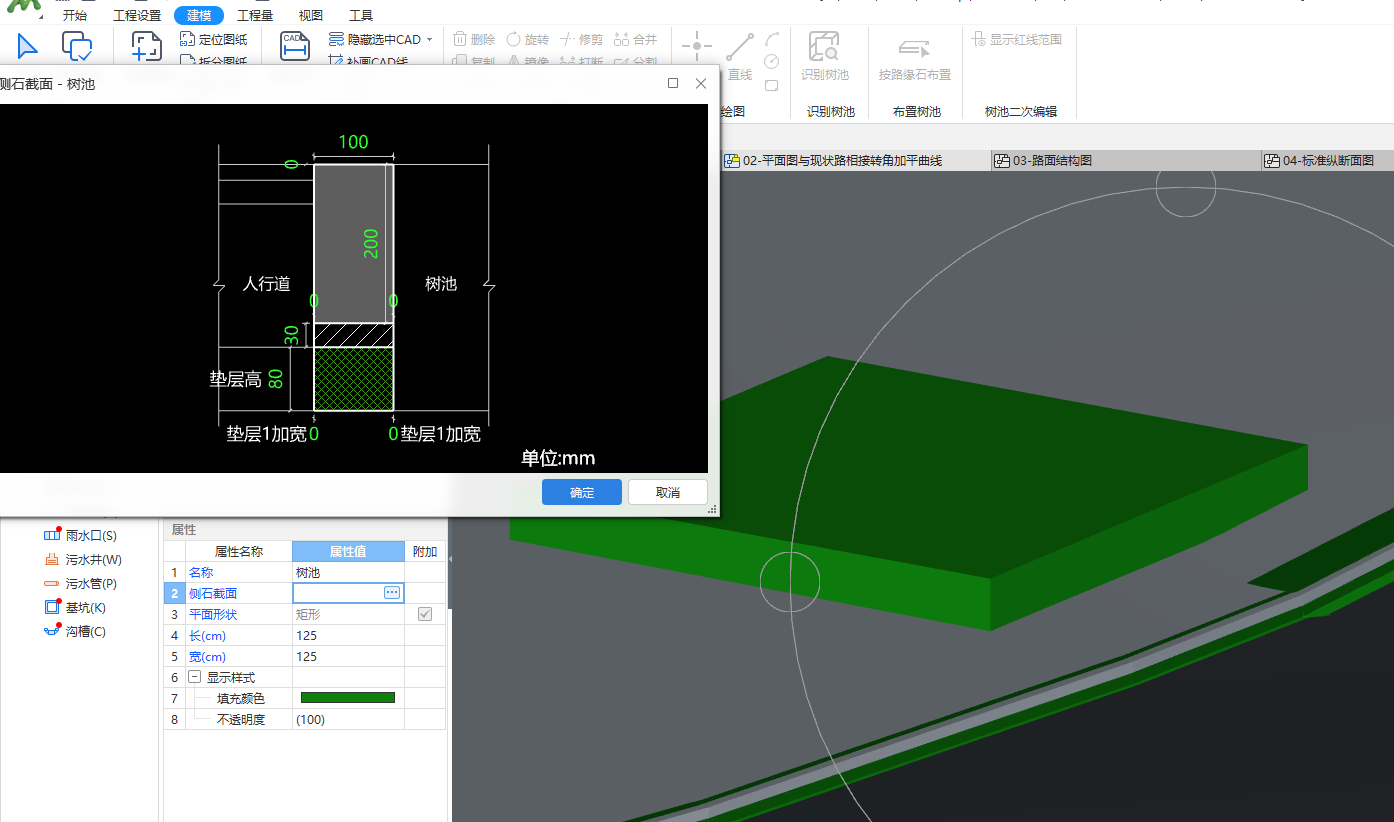The image size is (1394, 822).
Task: Open the 开始 menu tab
Action: pos(74,15)
